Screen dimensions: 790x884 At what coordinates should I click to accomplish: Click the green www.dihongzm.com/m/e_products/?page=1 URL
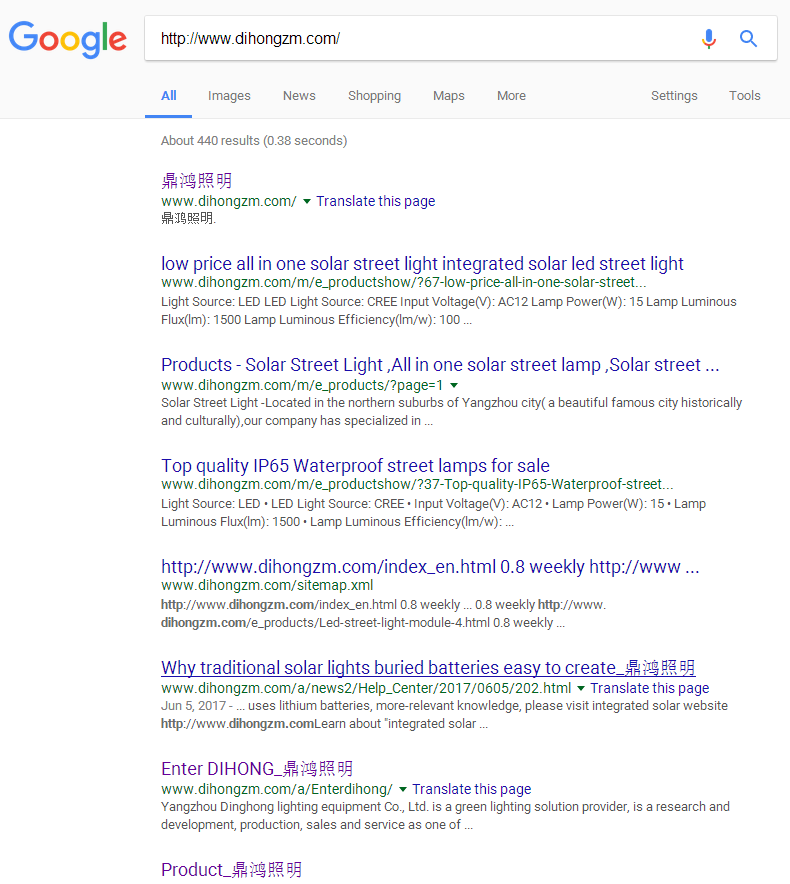pyautogui.click(x=302, y=385)
